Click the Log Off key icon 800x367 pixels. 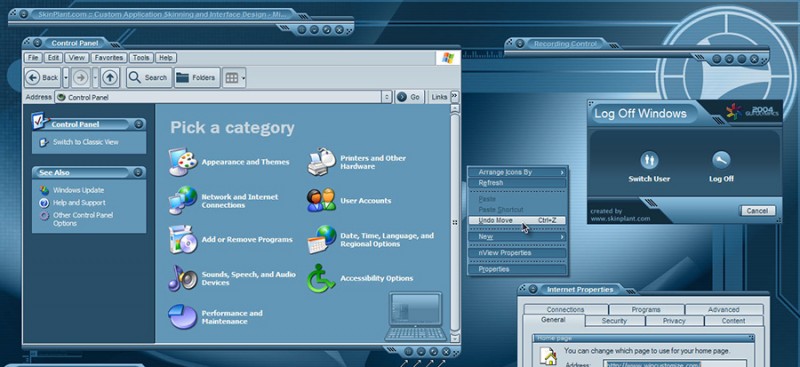coord(721,160)
